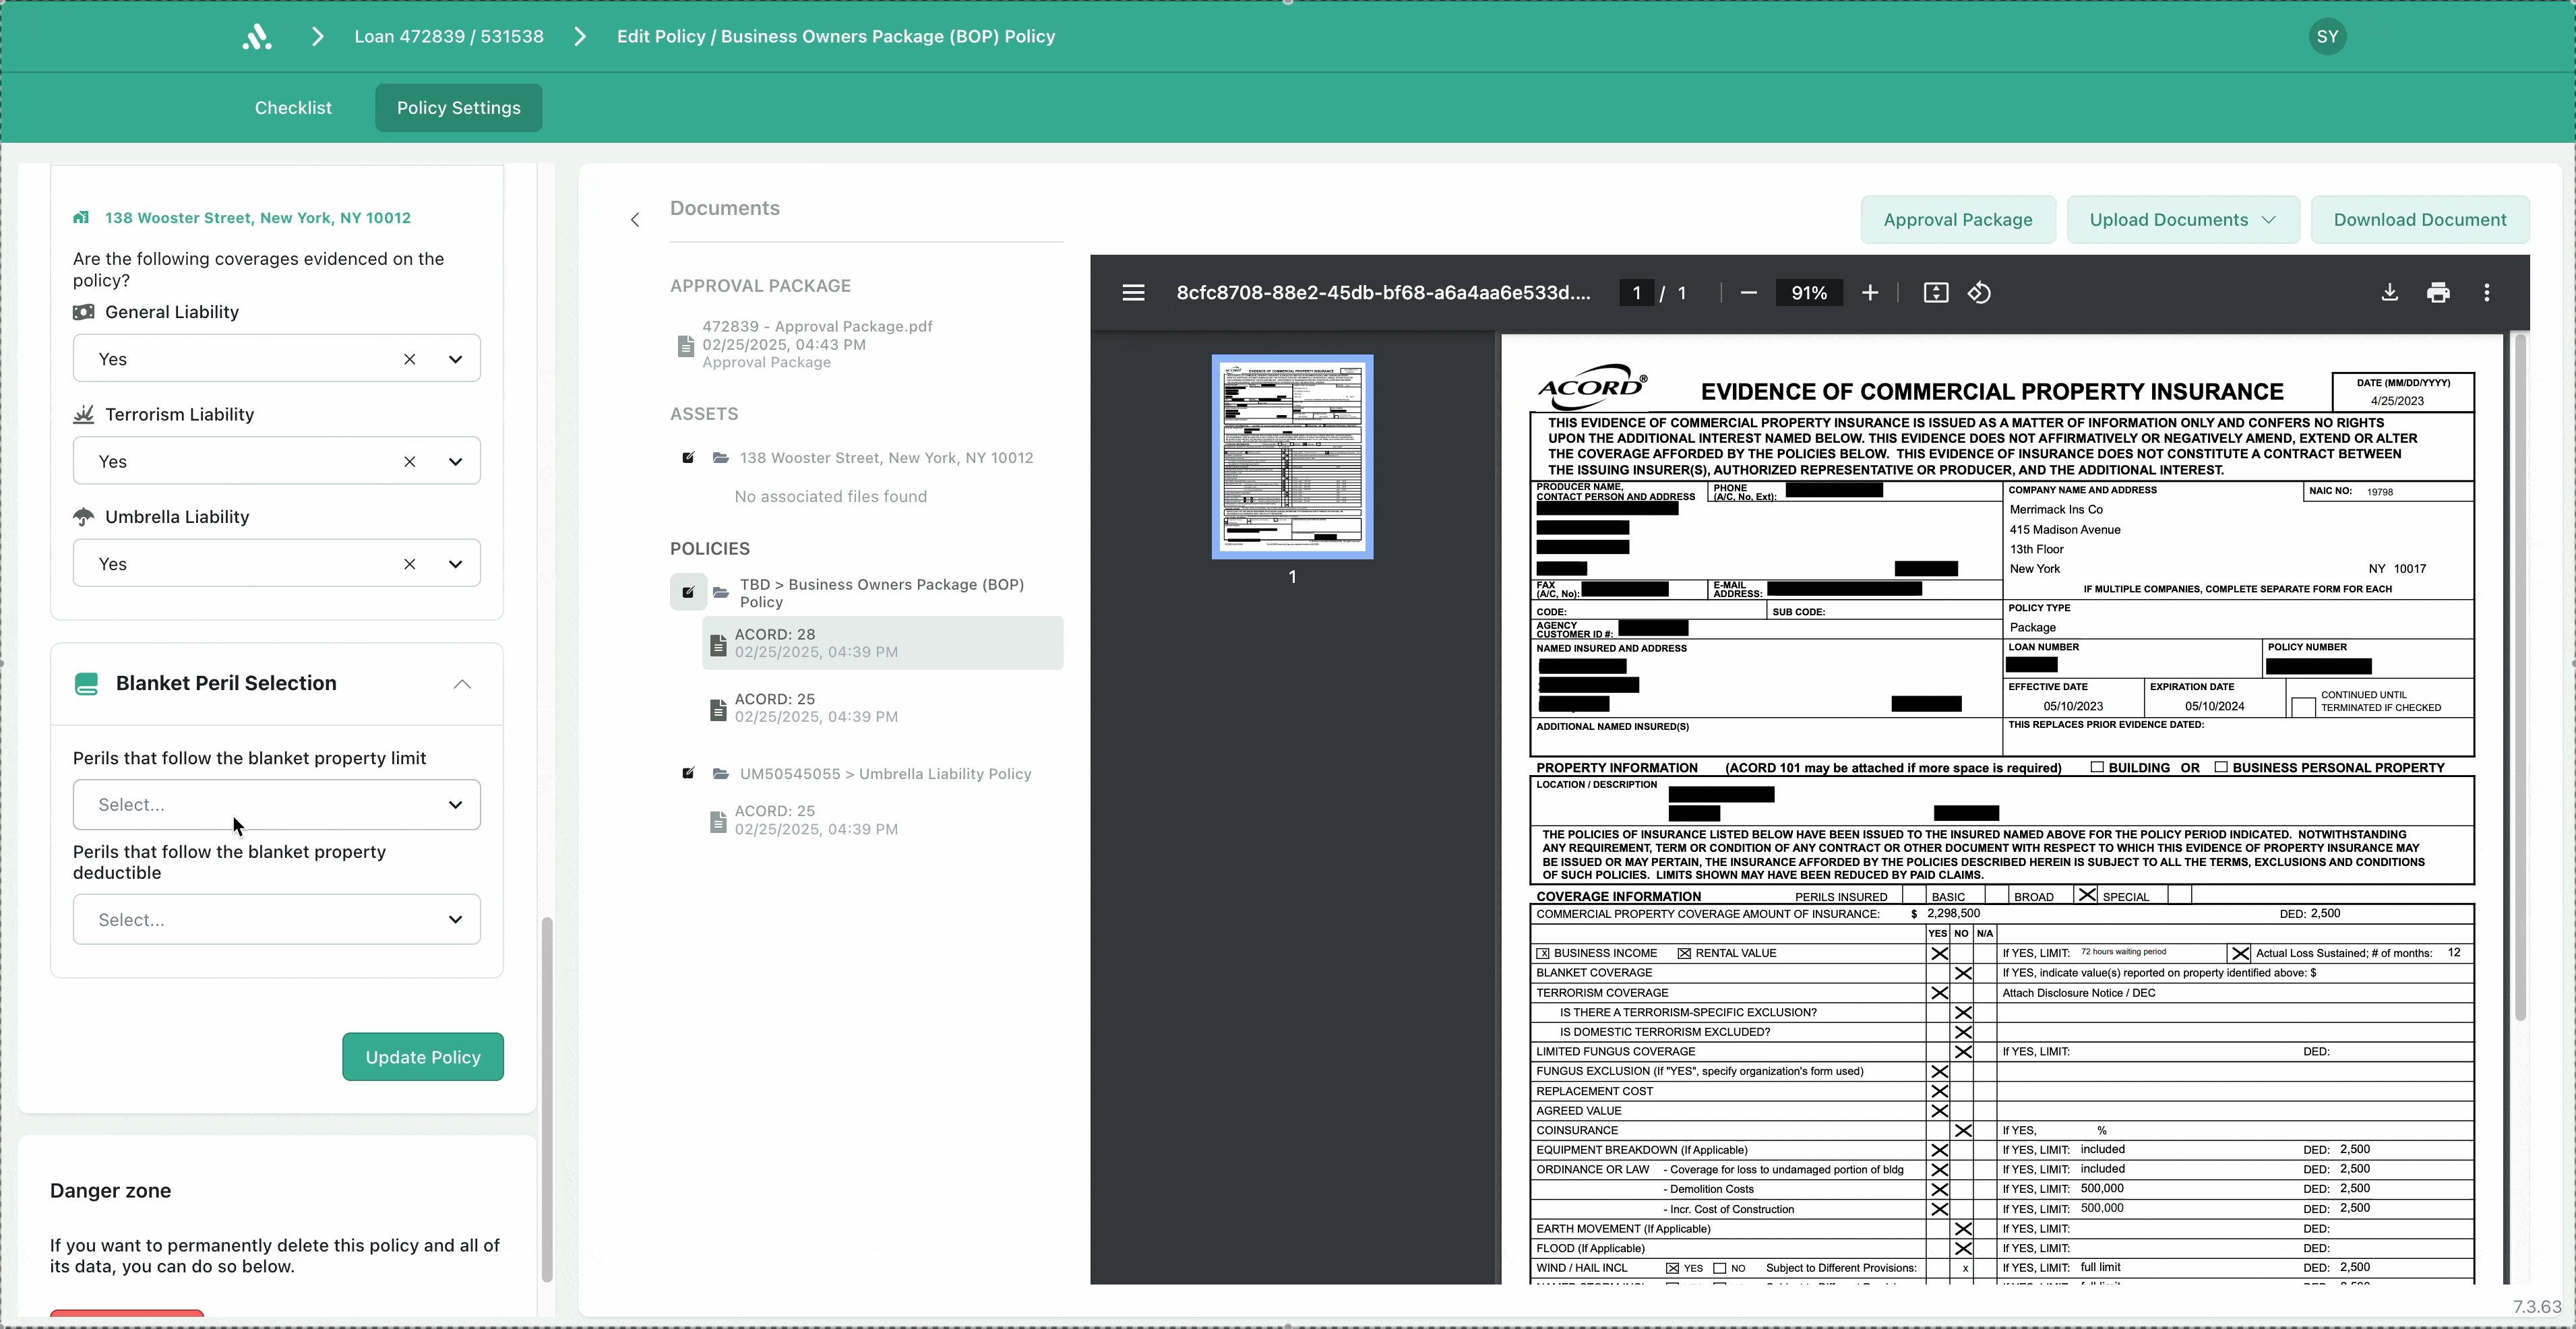Open the Upload Documents dropdown
This screenshot has width=2576, height=1329.
click(x=2182, y=220)
